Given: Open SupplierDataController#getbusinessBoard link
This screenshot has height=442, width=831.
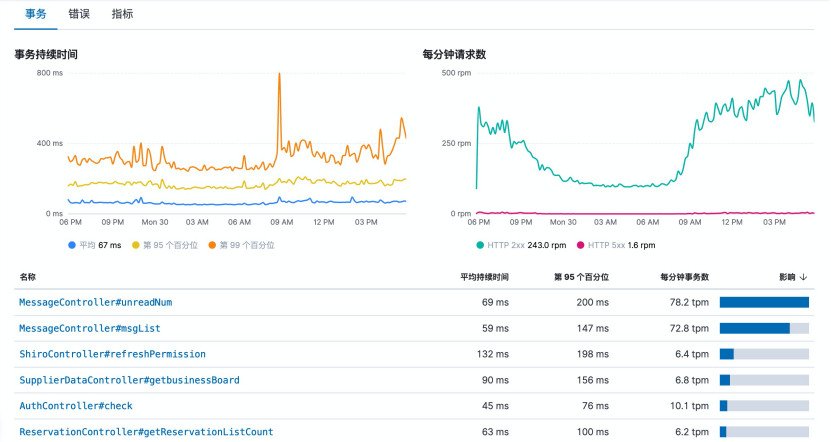Looking at the screenshot, I should [129, 380].
